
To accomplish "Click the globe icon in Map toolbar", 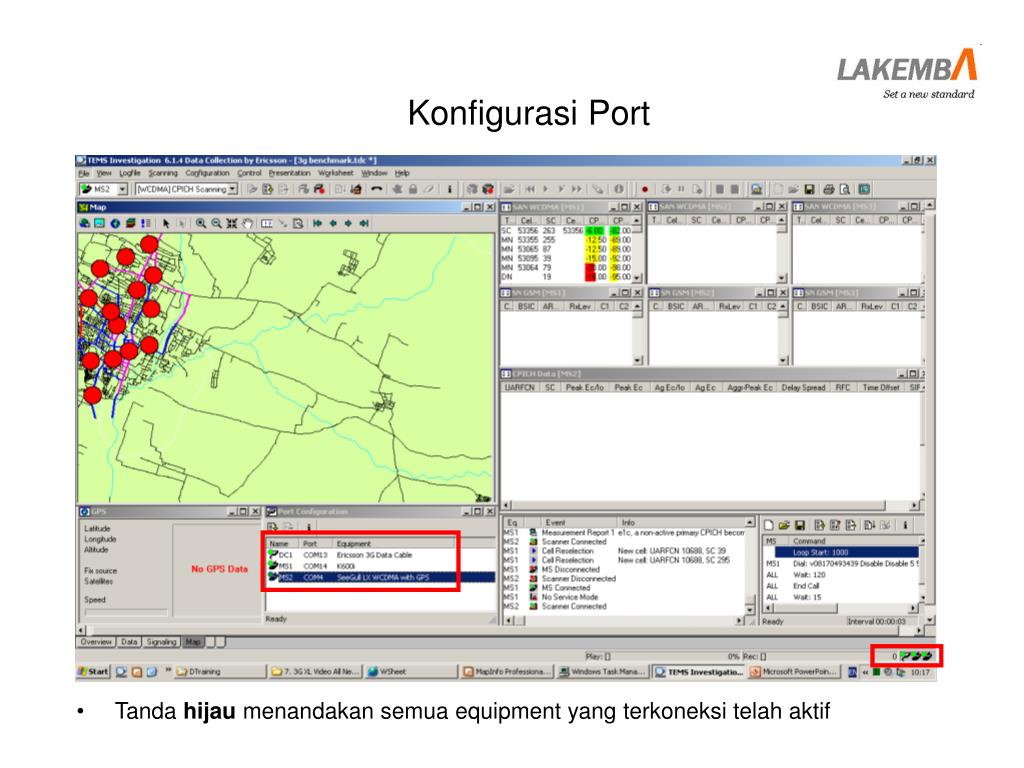I will point(115,223).
